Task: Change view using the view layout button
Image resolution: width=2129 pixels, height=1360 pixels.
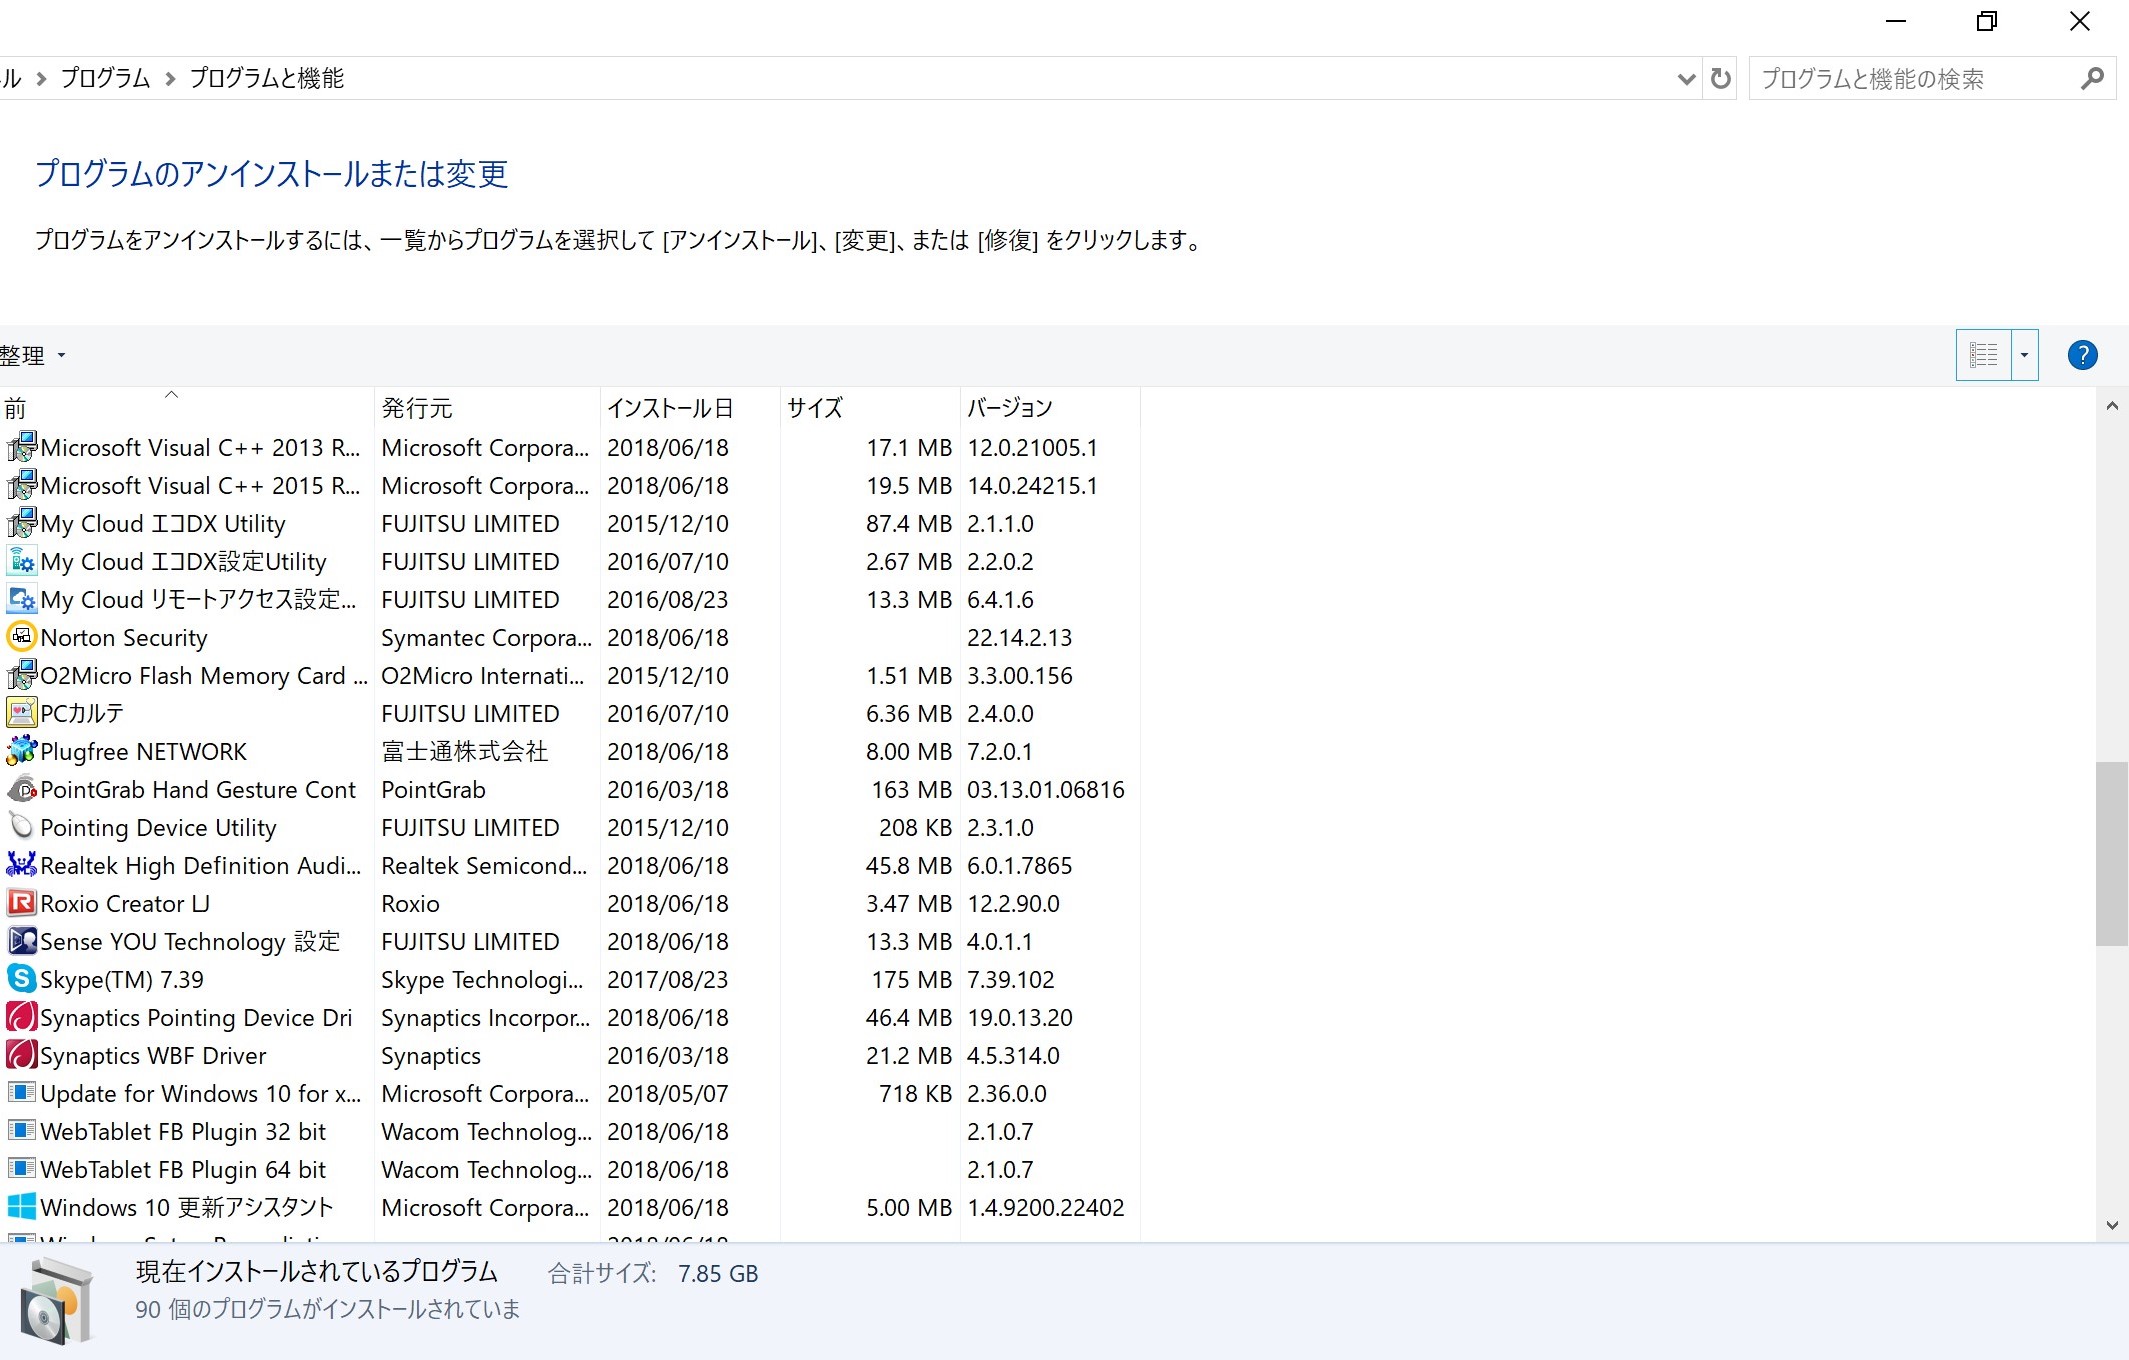Action: click(1983, 355)
